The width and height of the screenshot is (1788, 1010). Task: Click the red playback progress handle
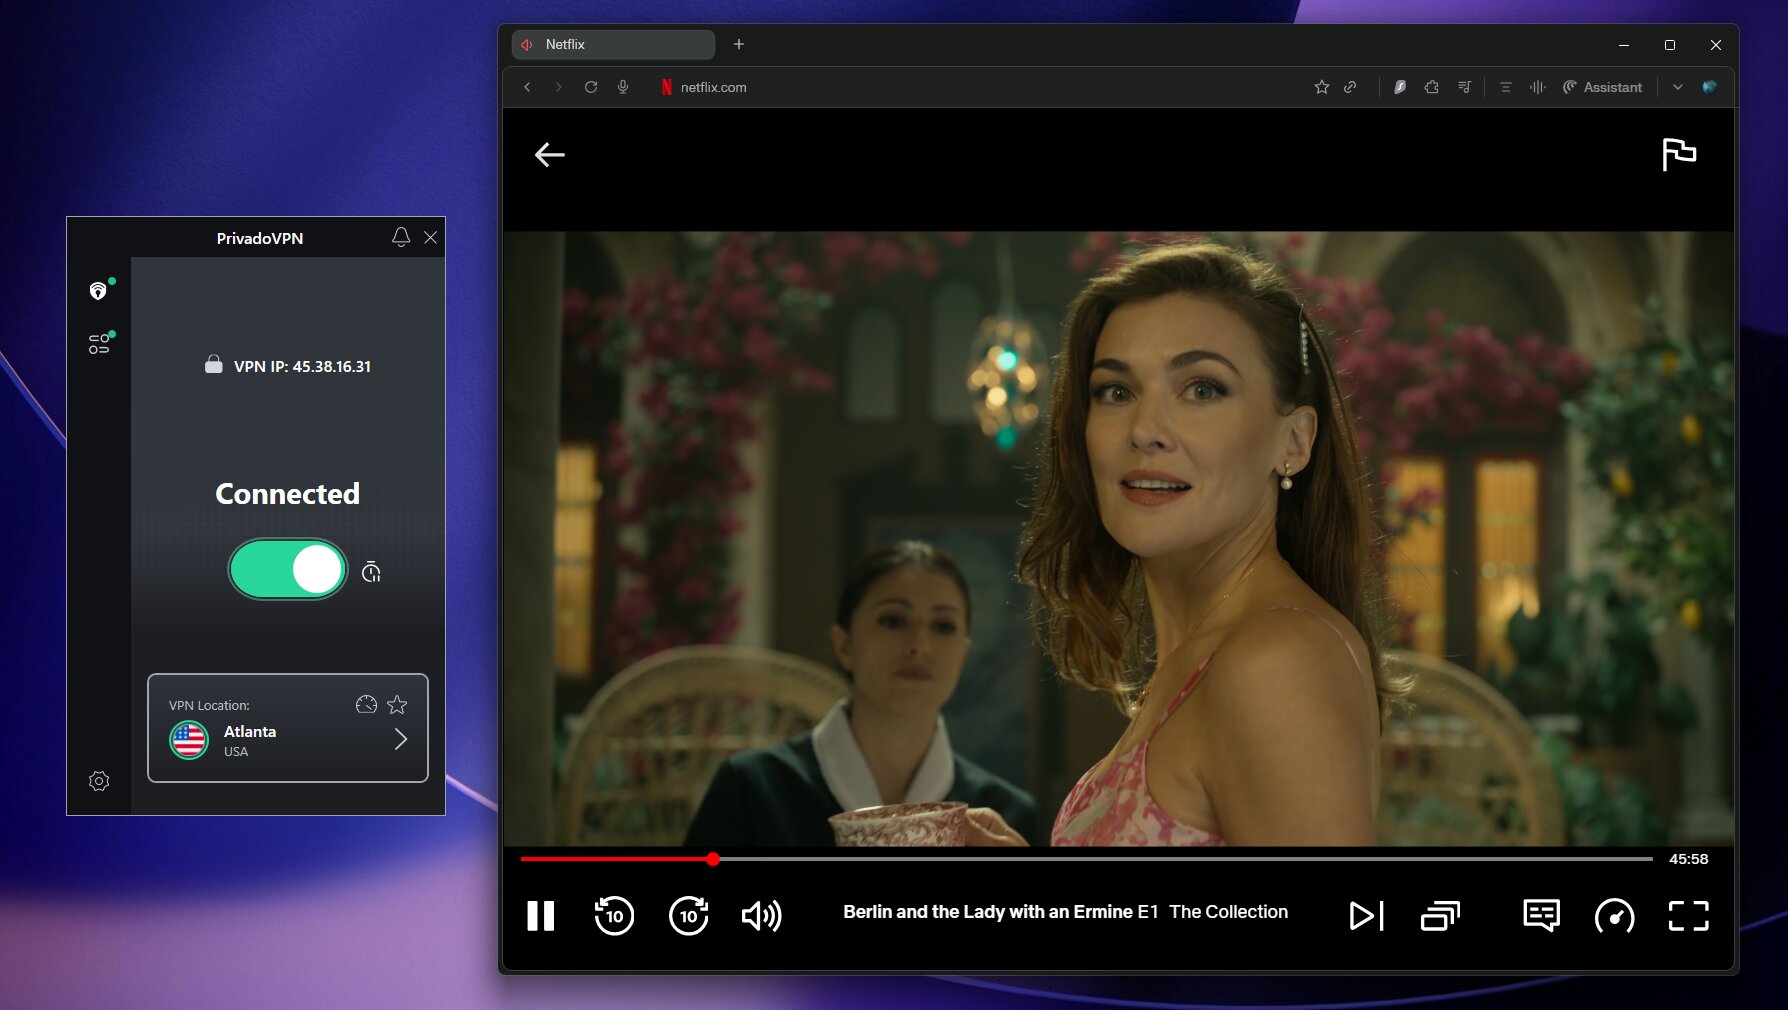pyautogui.click(x=712, y=859)
